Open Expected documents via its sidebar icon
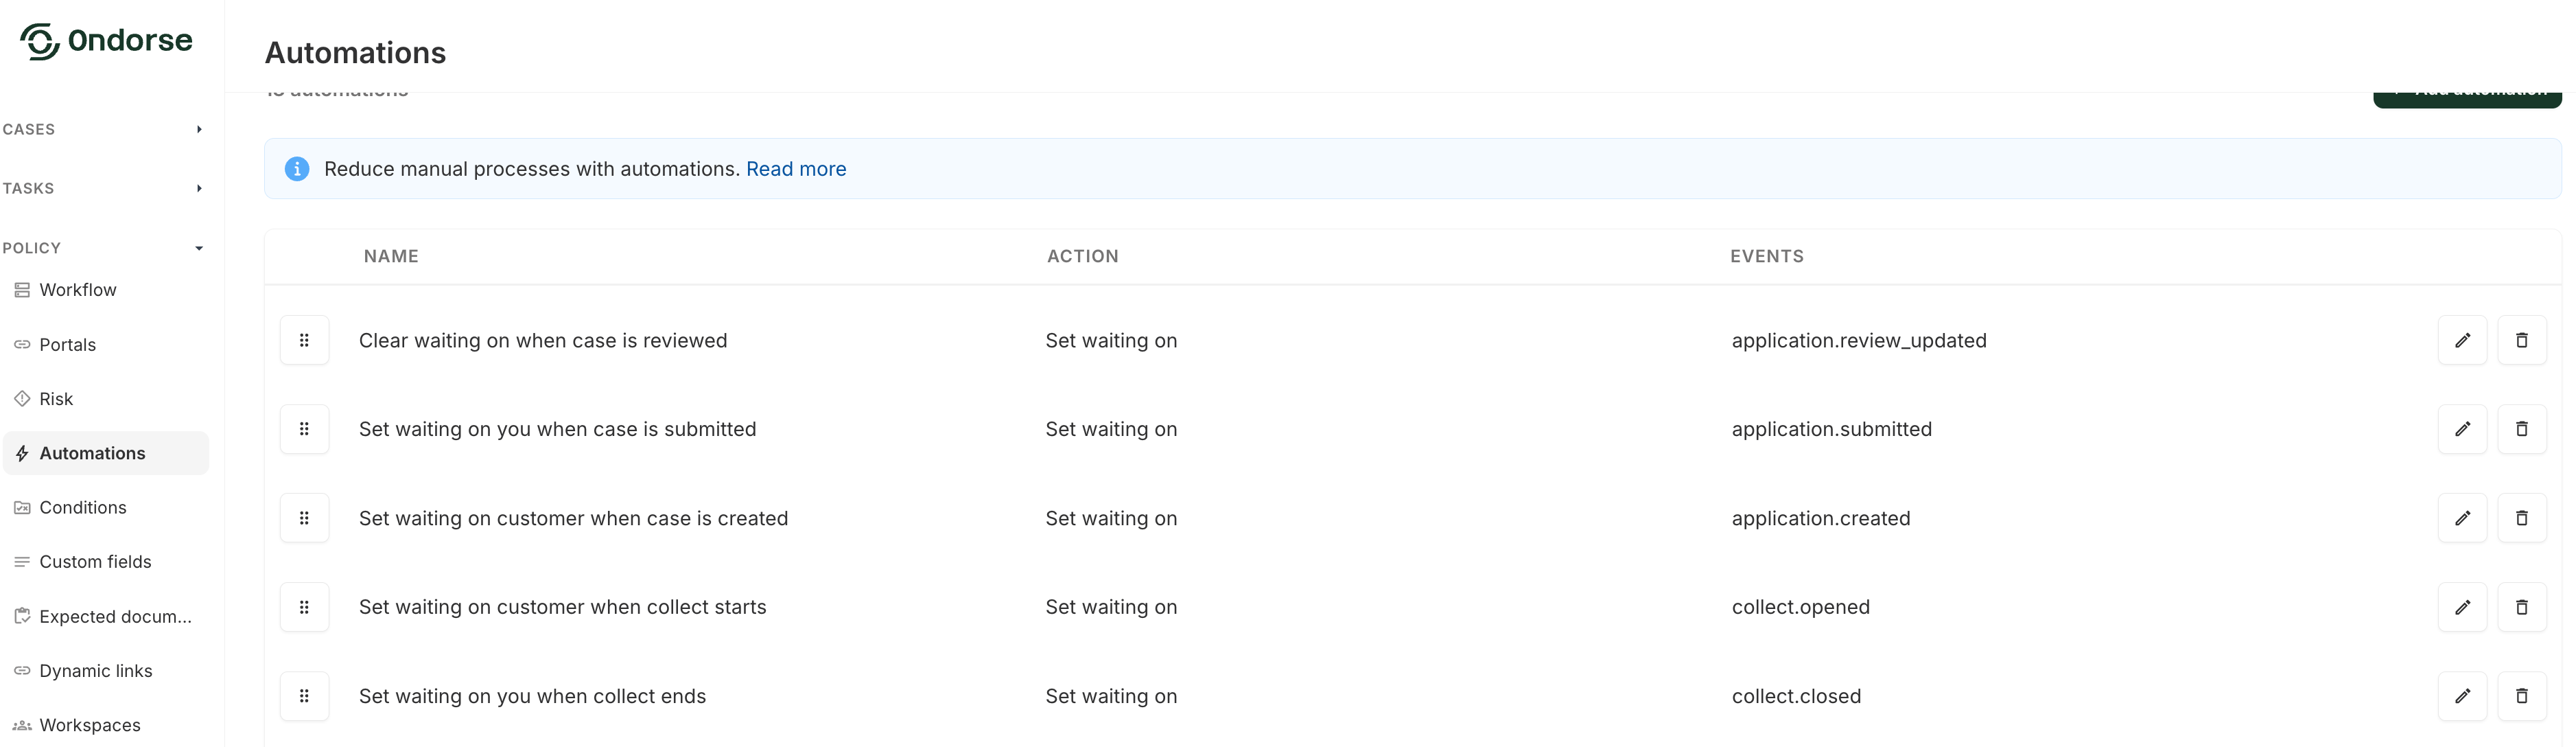Screen dimensions: 2576x747 [x=22, y=616]
